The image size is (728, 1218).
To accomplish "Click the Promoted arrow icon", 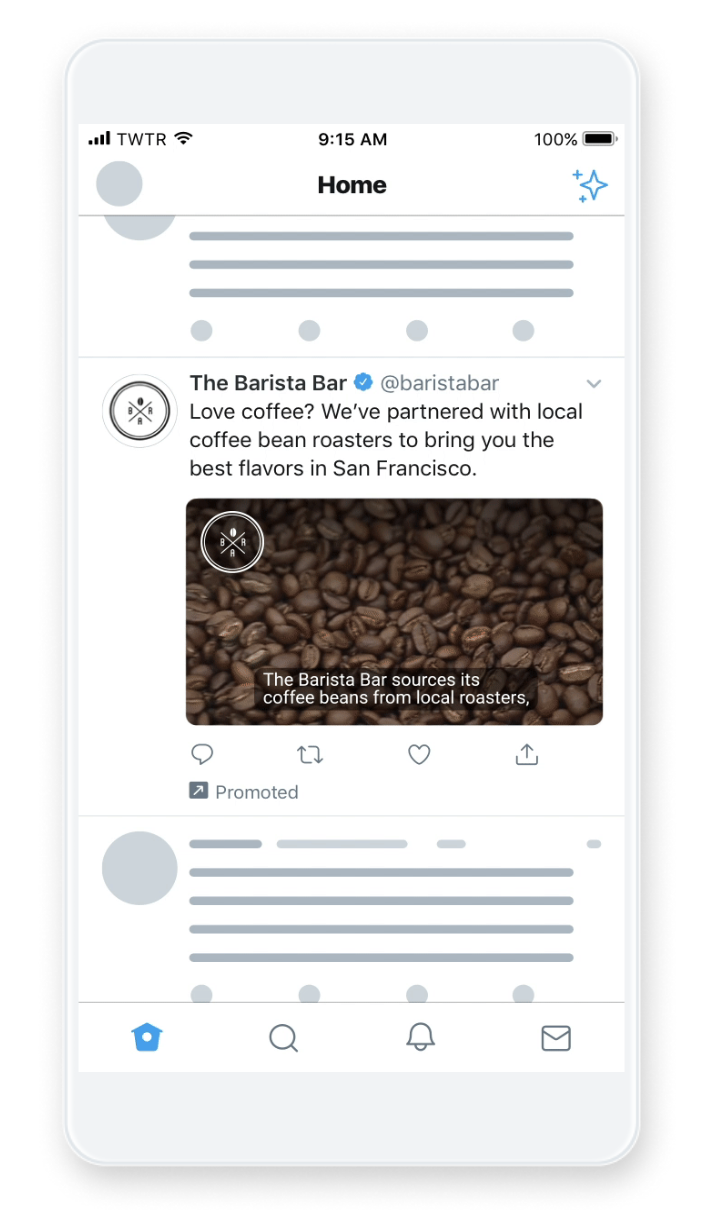I will pyautogui.click(x=198, y=791).
